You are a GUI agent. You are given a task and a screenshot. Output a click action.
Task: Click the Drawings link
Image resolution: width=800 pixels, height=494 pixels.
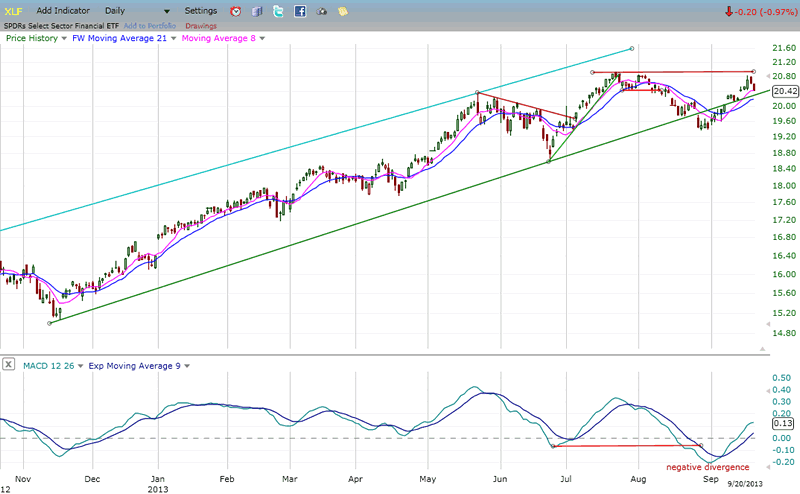[203, 24]
